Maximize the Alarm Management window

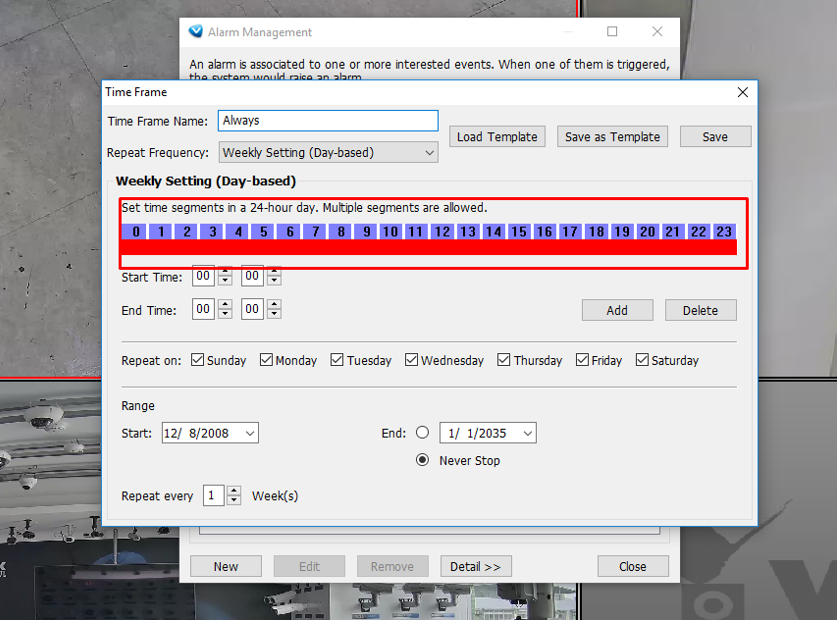(612, 32)
